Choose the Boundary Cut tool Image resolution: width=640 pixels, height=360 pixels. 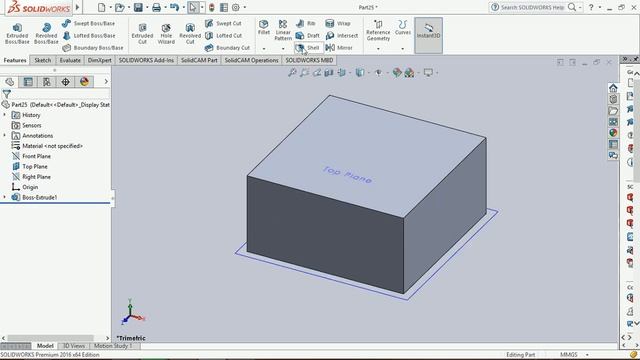pos(227,48)
